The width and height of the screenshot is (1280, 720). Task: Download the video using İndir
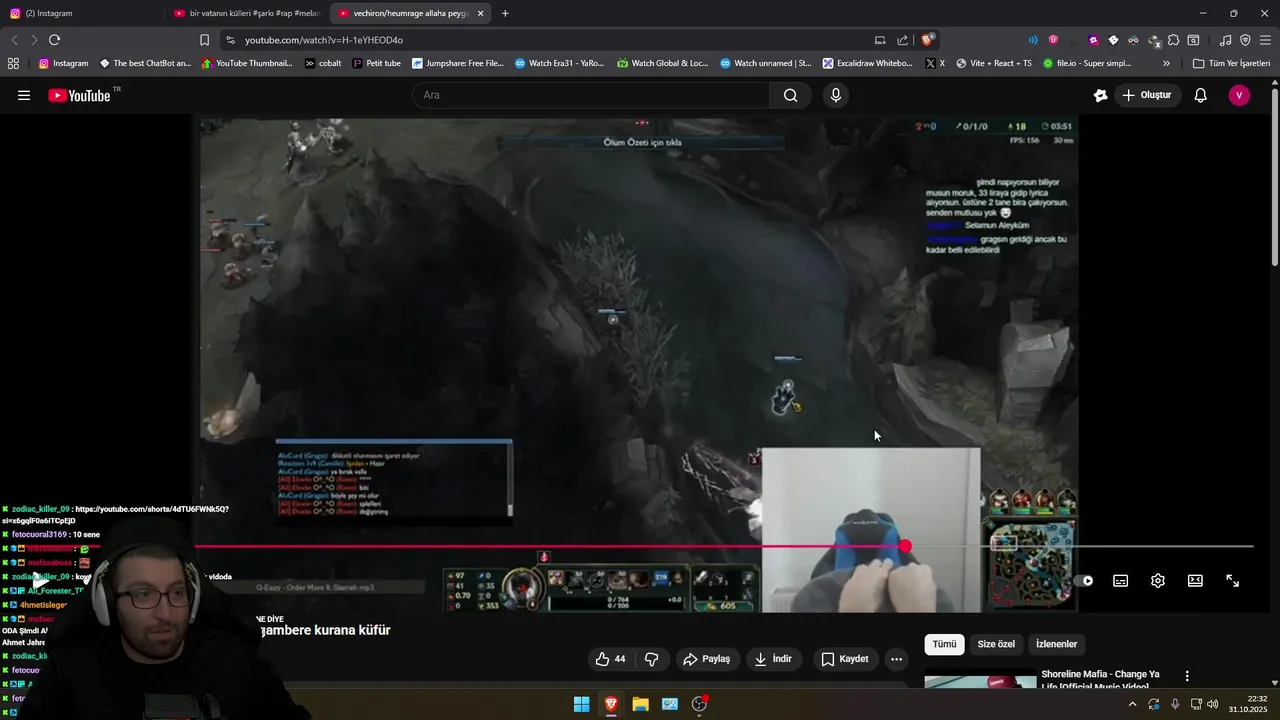pos(773,659)
